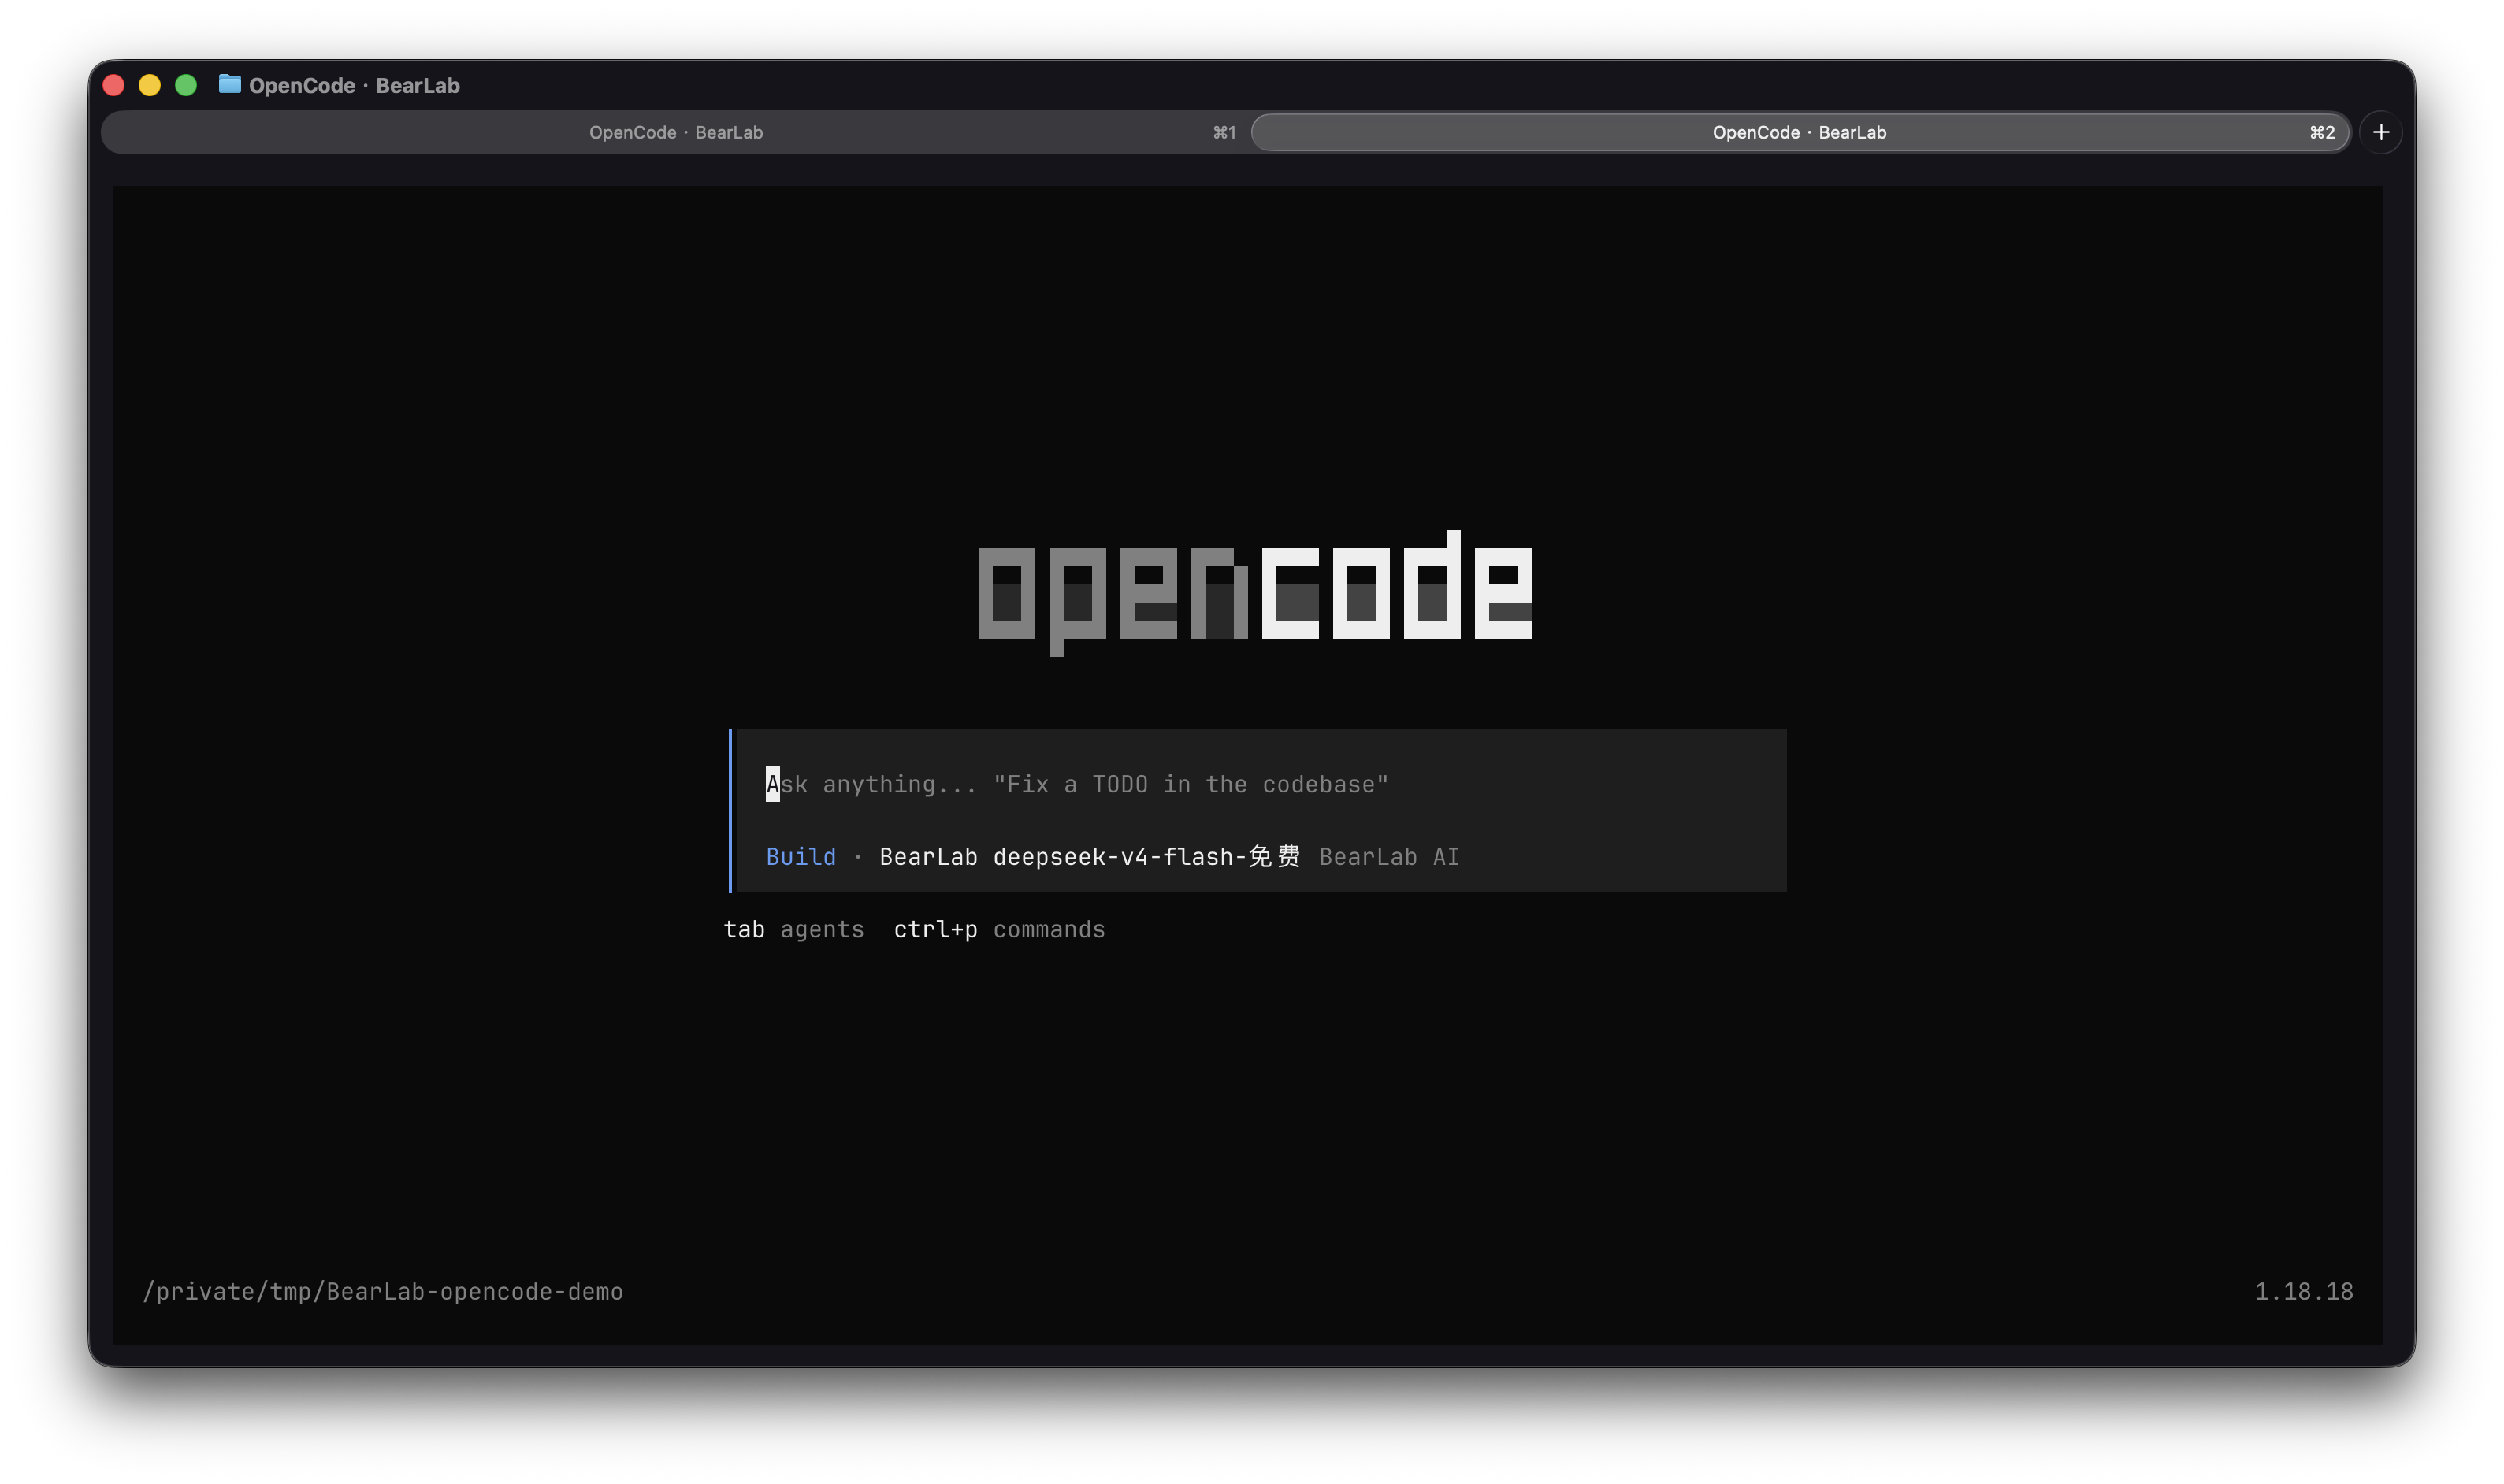
Task: Click the 'tab agents' hint
Action: (793, 930)
